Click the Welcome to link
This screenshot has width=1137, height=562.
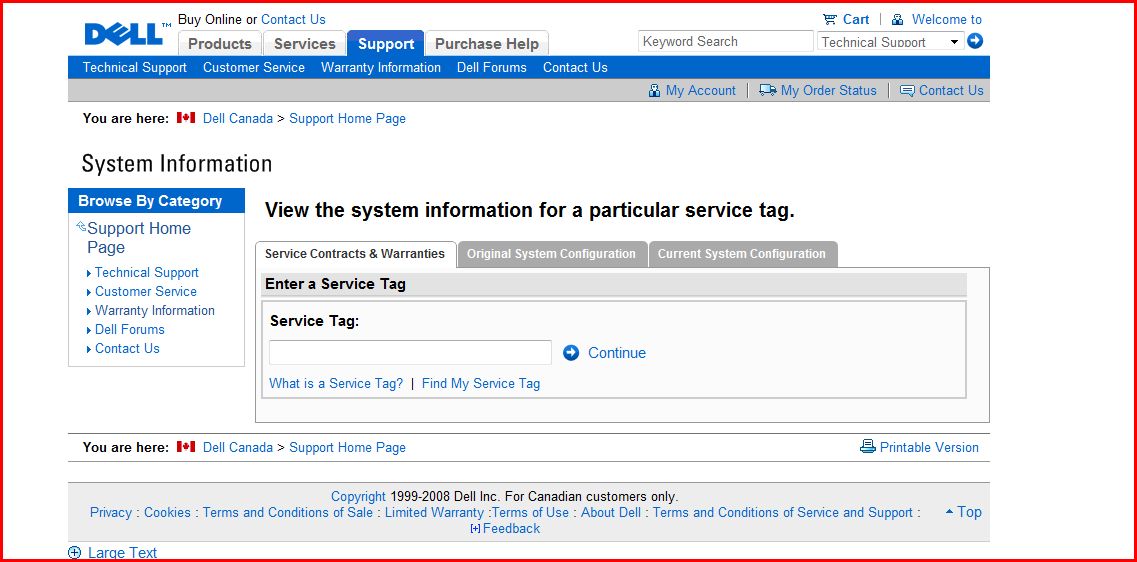click(946, 20)
